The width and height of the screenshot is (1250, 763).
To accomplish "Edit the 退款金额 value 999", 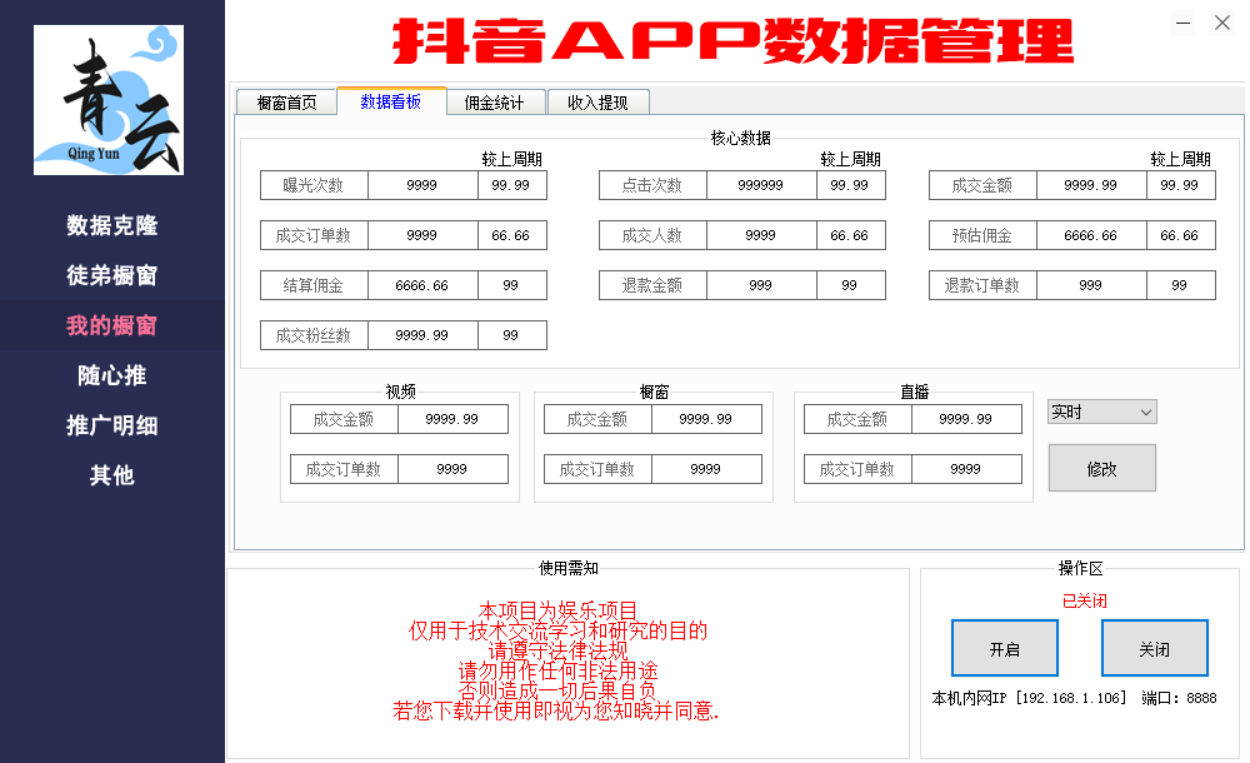I will [x=761, y=285].
